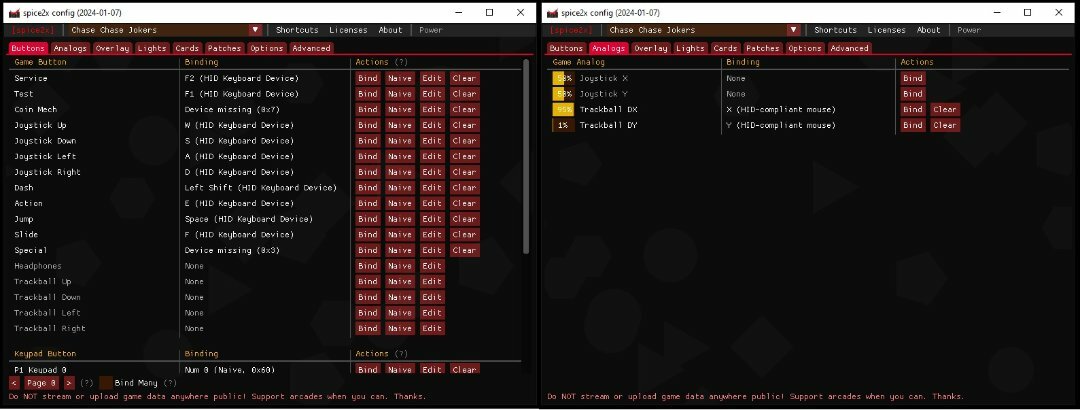The image size is (1080, 410).
Task: Click the help marker next to Bind Many
Action: point(169,382)
